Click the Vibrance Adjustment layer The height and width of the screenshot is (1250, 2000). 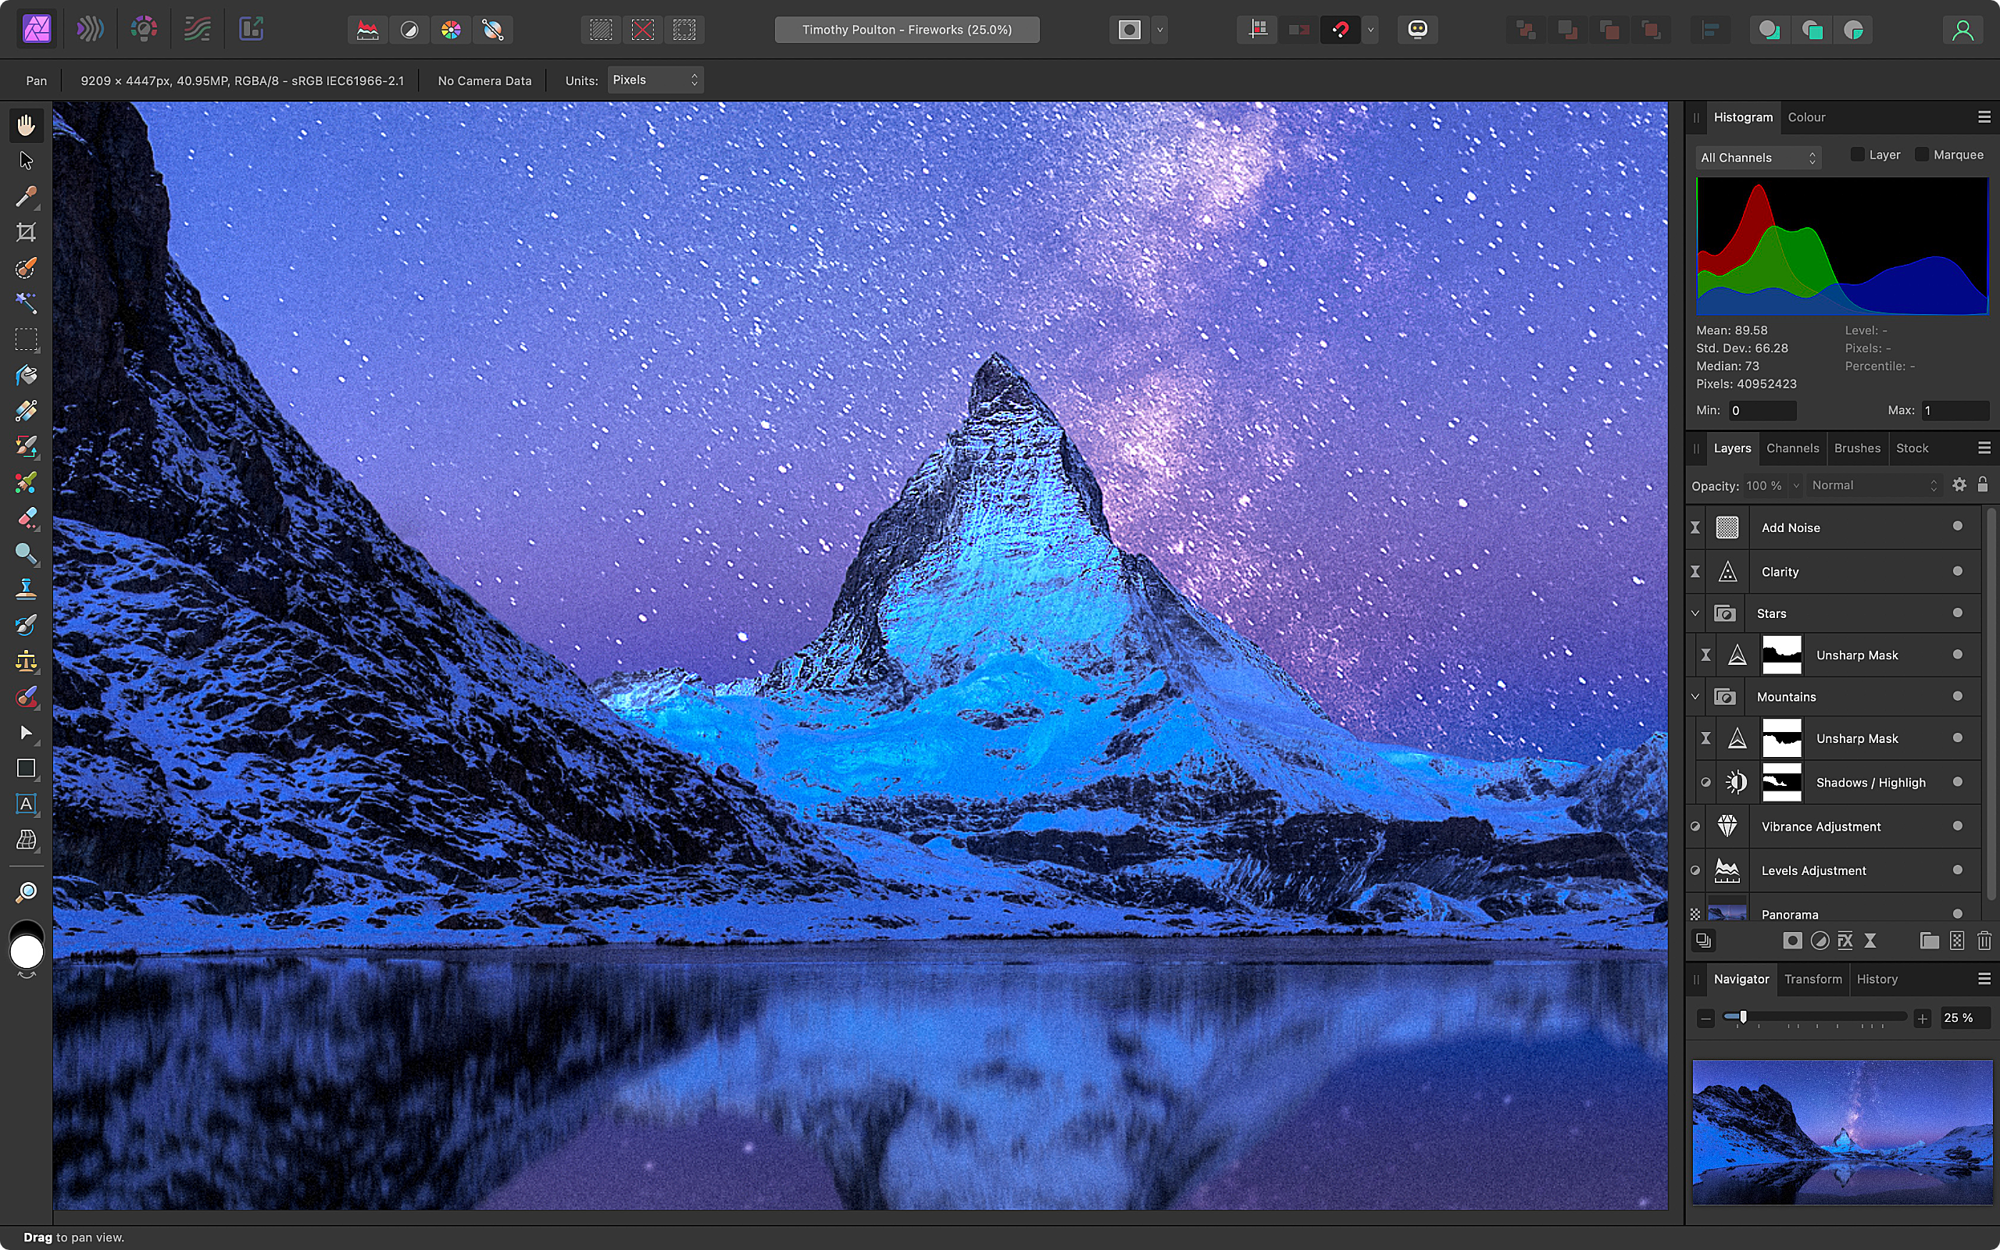coord(1820,825)
